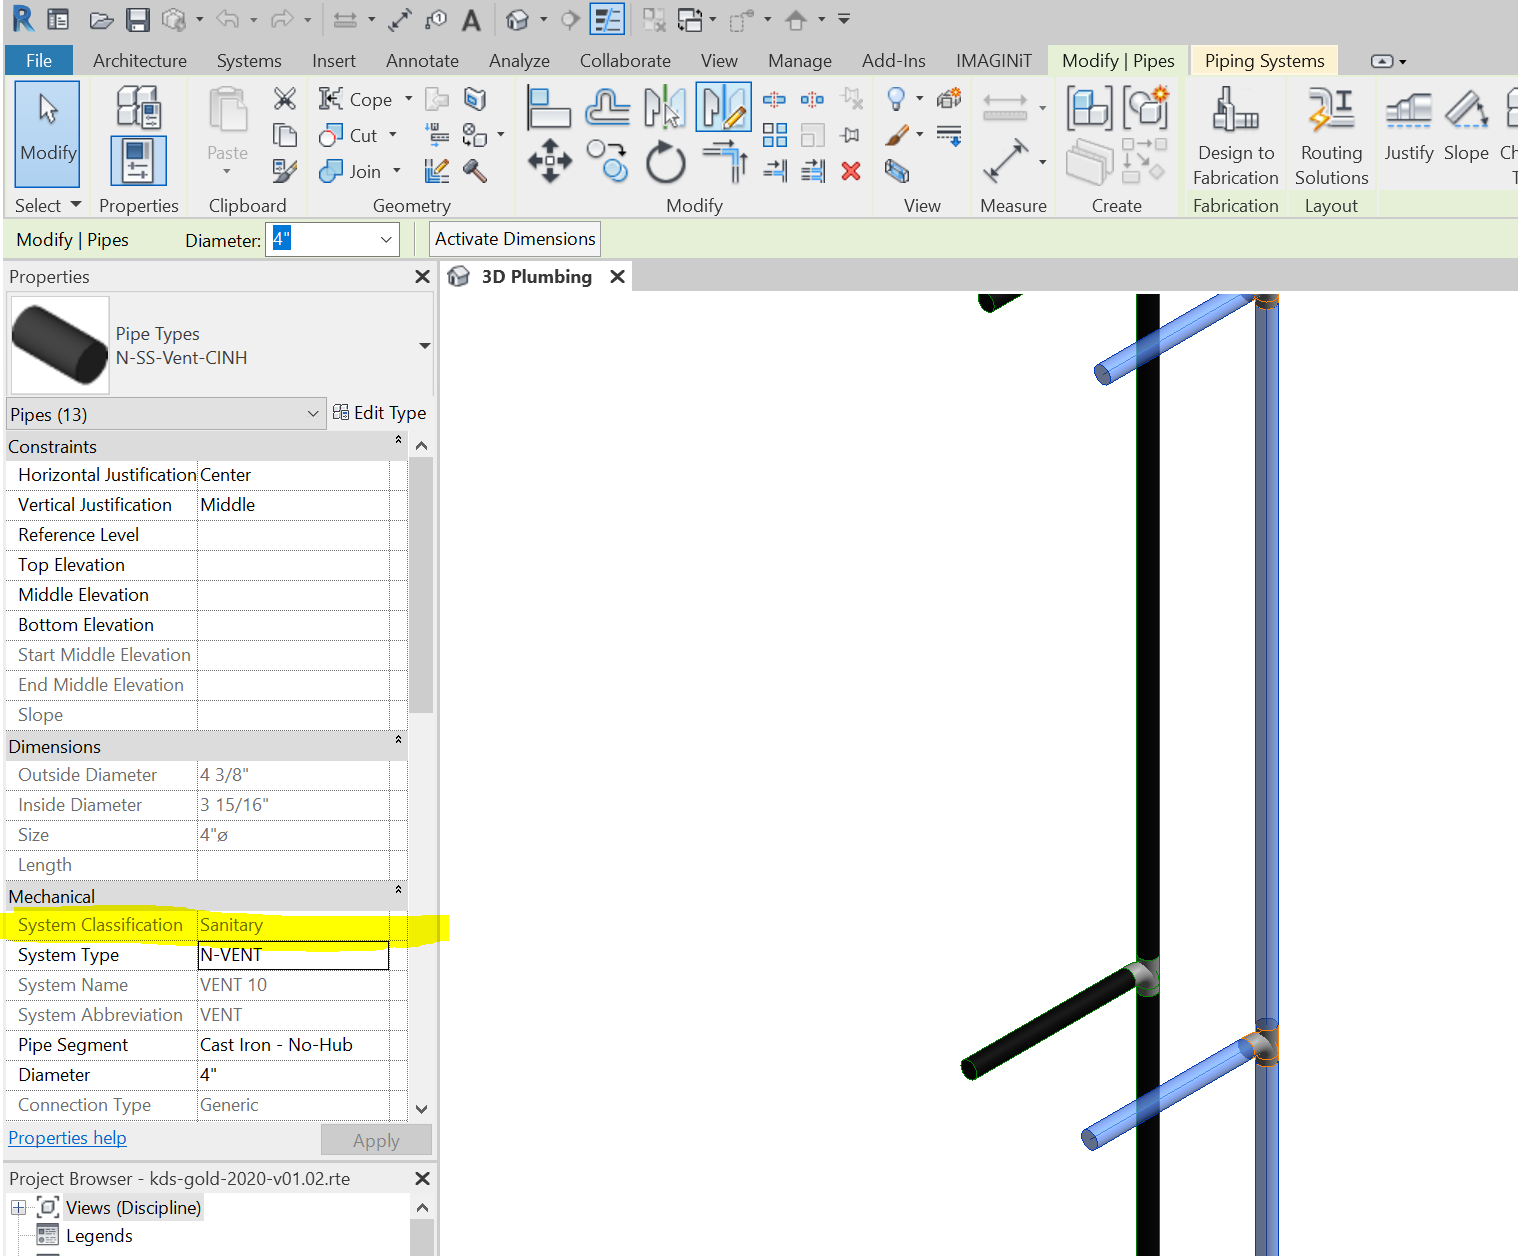Open the Annotate ribbon tab
This screenshot has height=1256, width=1518.
(x=422, y=60)
